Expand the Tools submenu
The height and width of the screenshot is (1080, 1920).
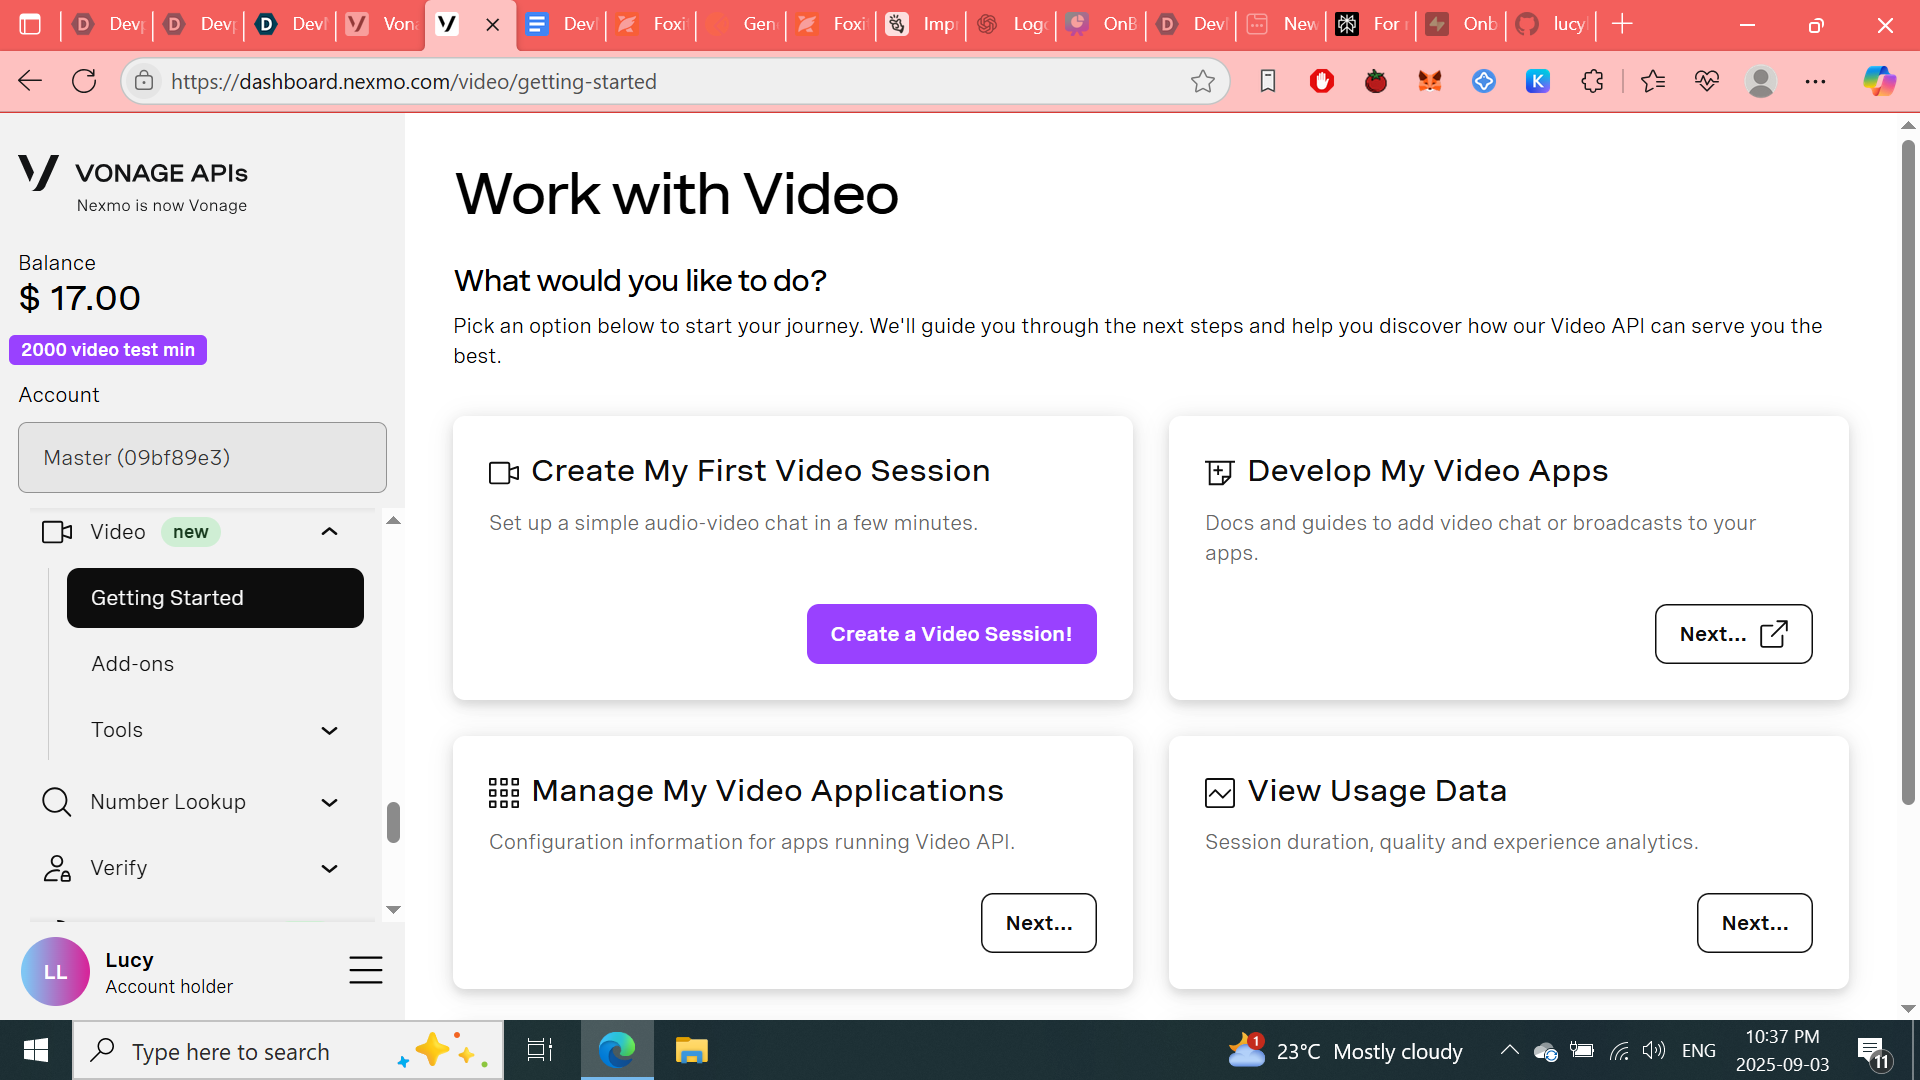click(x=329, y=731)
